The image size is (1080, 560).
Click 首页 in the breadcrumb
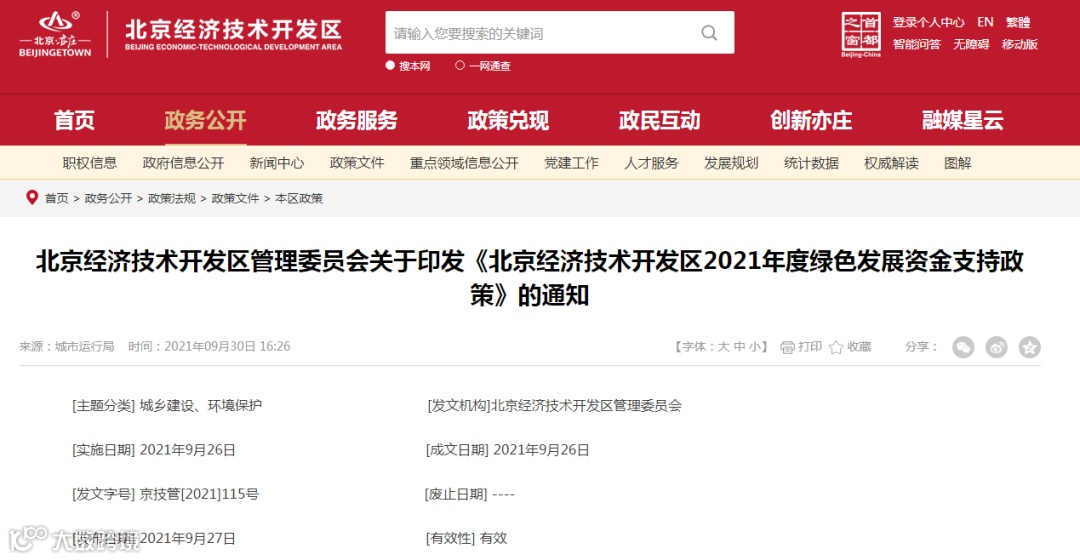pyautogui.click(x=56, y=198)
